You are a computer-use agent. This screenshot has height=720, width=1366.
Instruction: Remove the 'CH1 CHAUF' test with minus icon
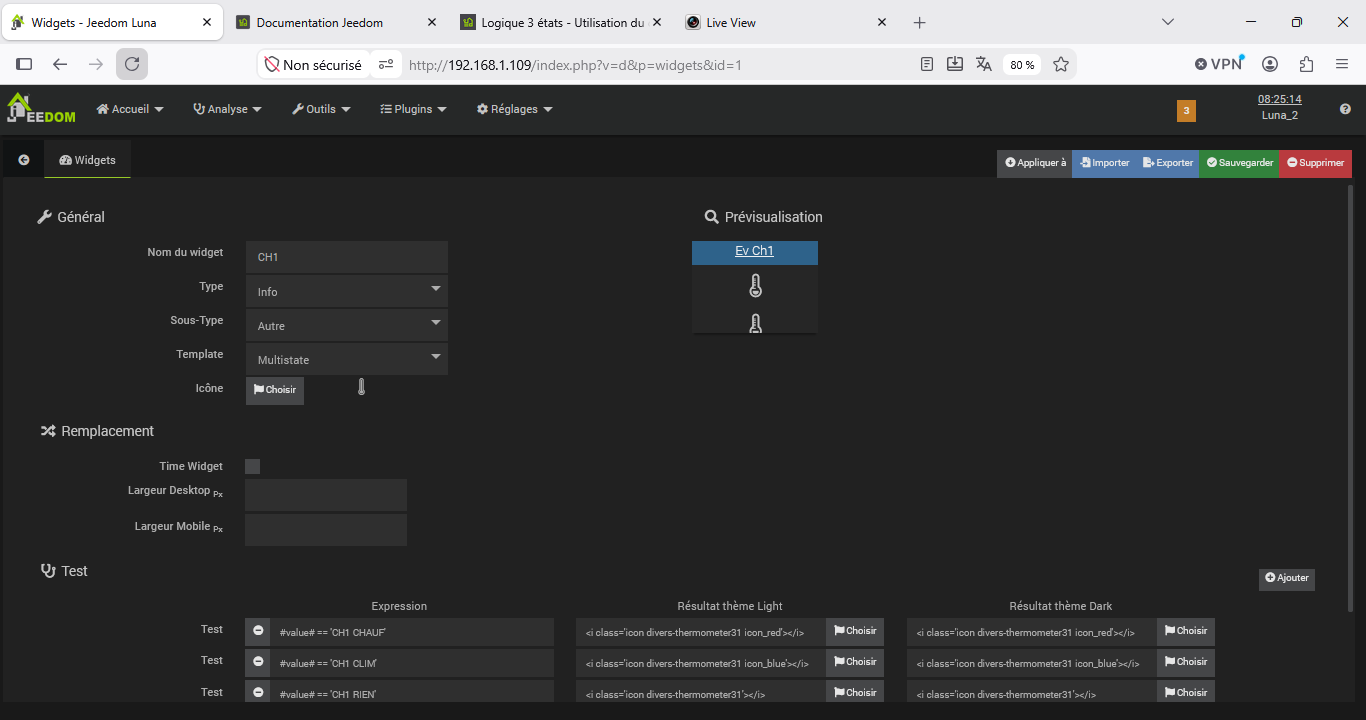(258, 631)
